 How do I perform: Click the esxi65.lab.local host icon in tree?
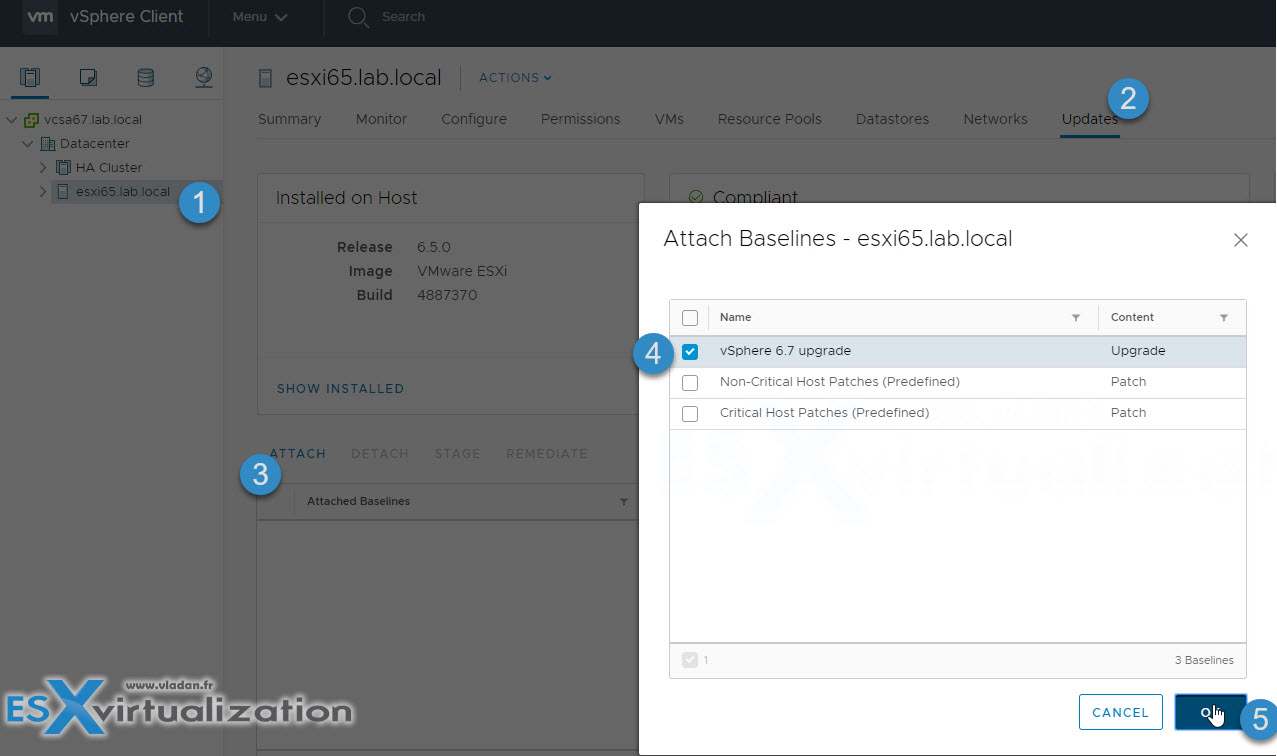pos(63,192)
